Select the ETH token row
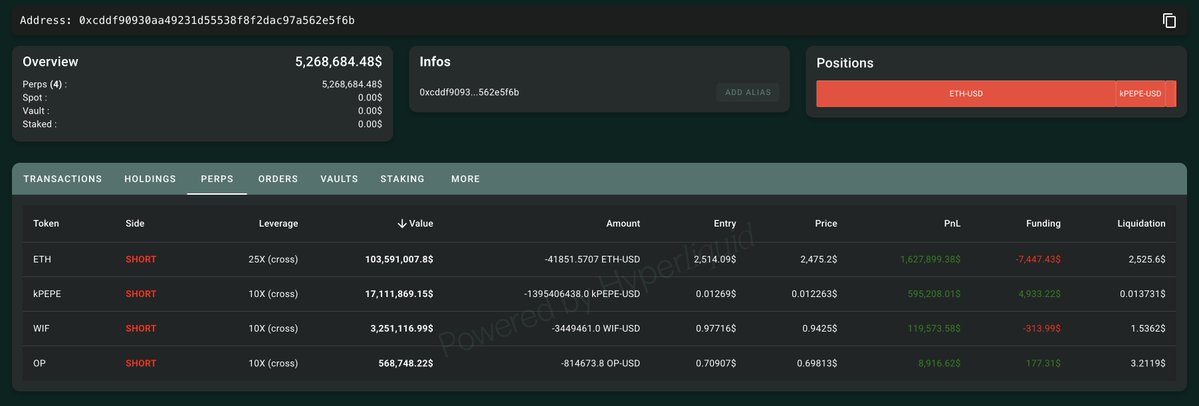The height and width of the screenshot is (406, 1199). pyautogui.click(x=42, y=259)
